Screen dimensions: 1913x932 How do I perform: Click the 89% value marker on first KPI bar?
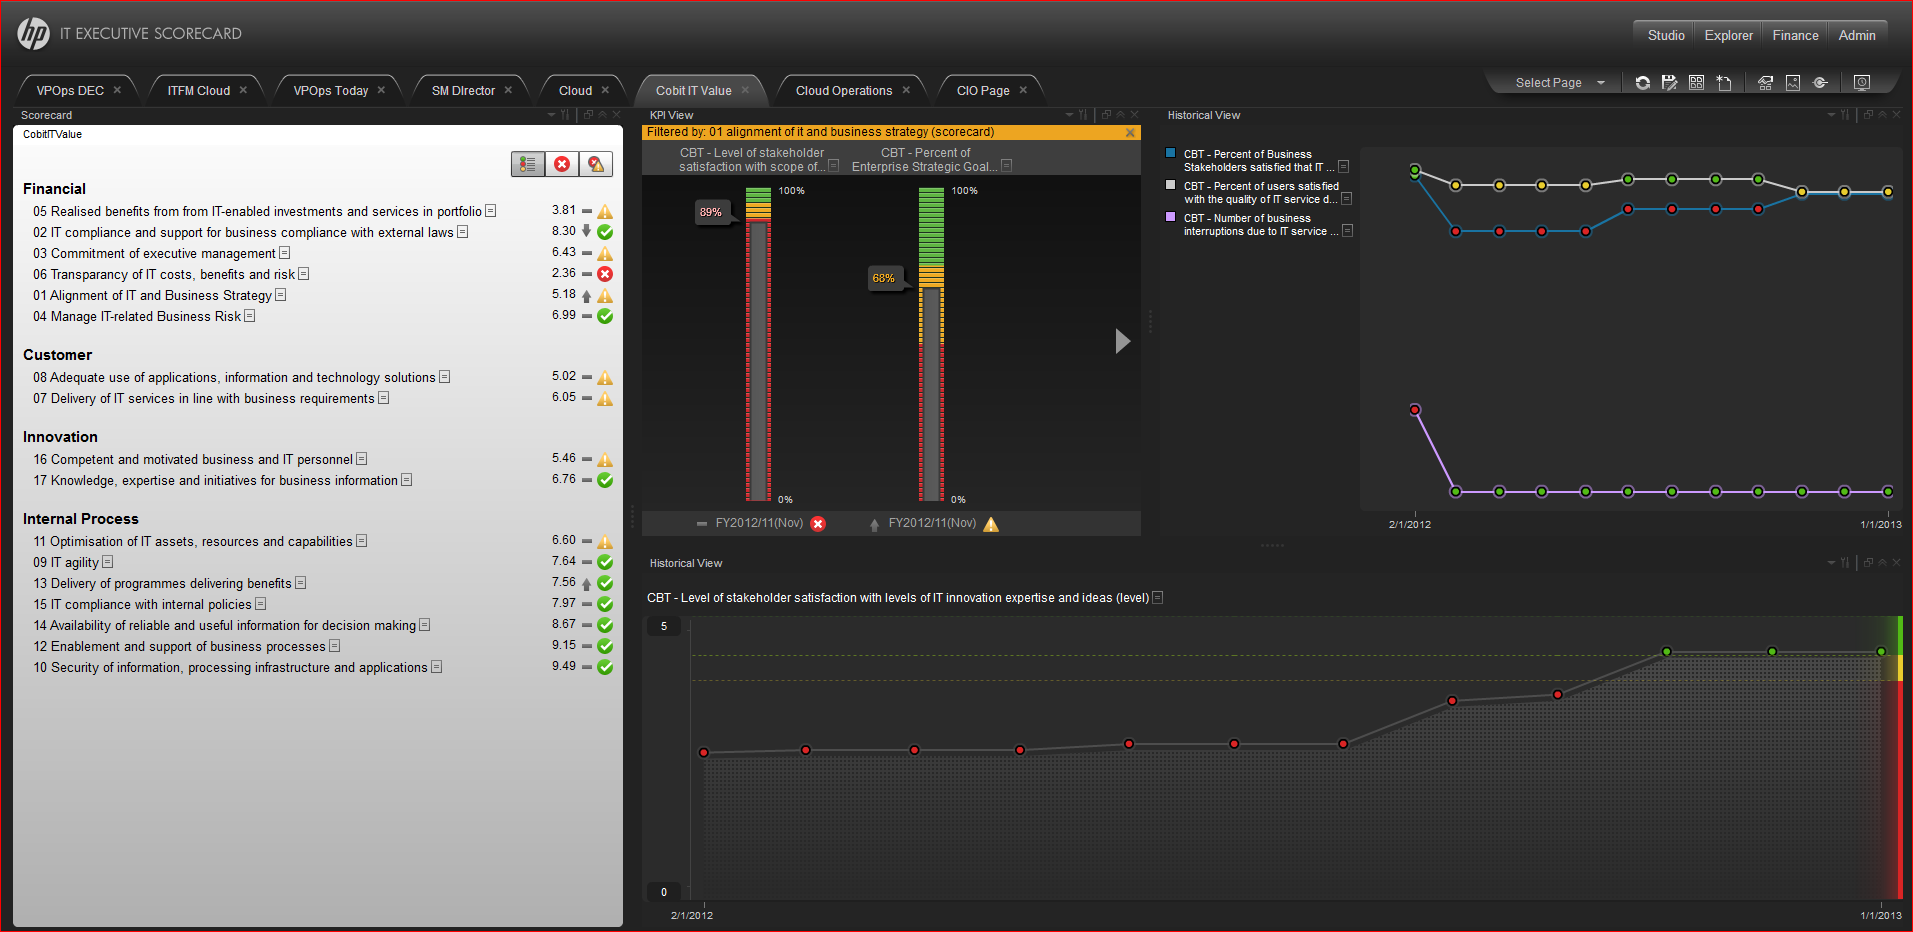[x=711, y=212]
